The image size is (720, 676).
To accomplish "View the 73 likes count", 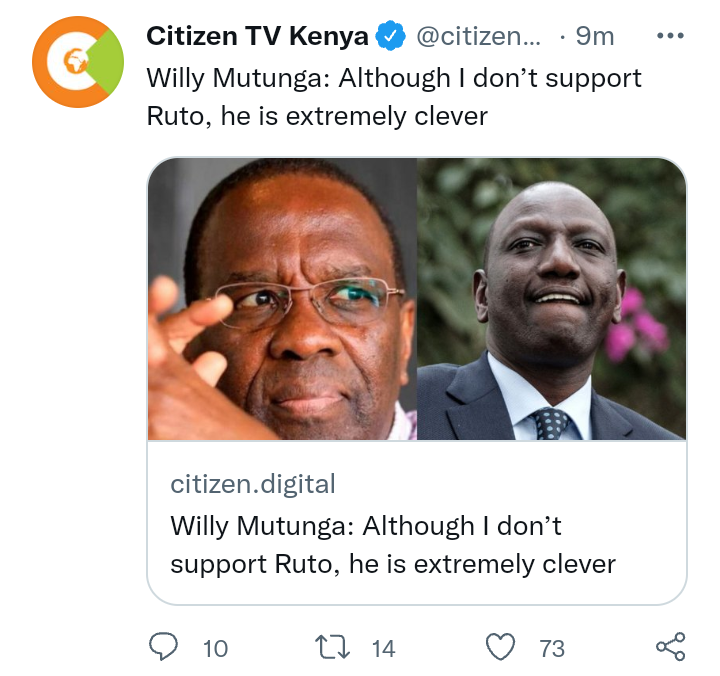I will coord(552,649).
